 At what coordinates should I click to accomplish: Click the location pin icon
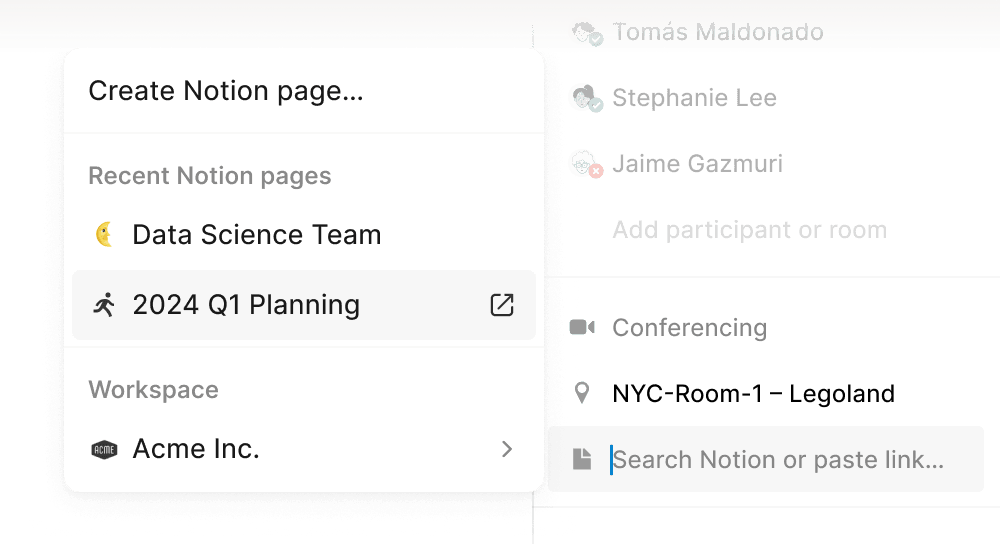point(582,393)
